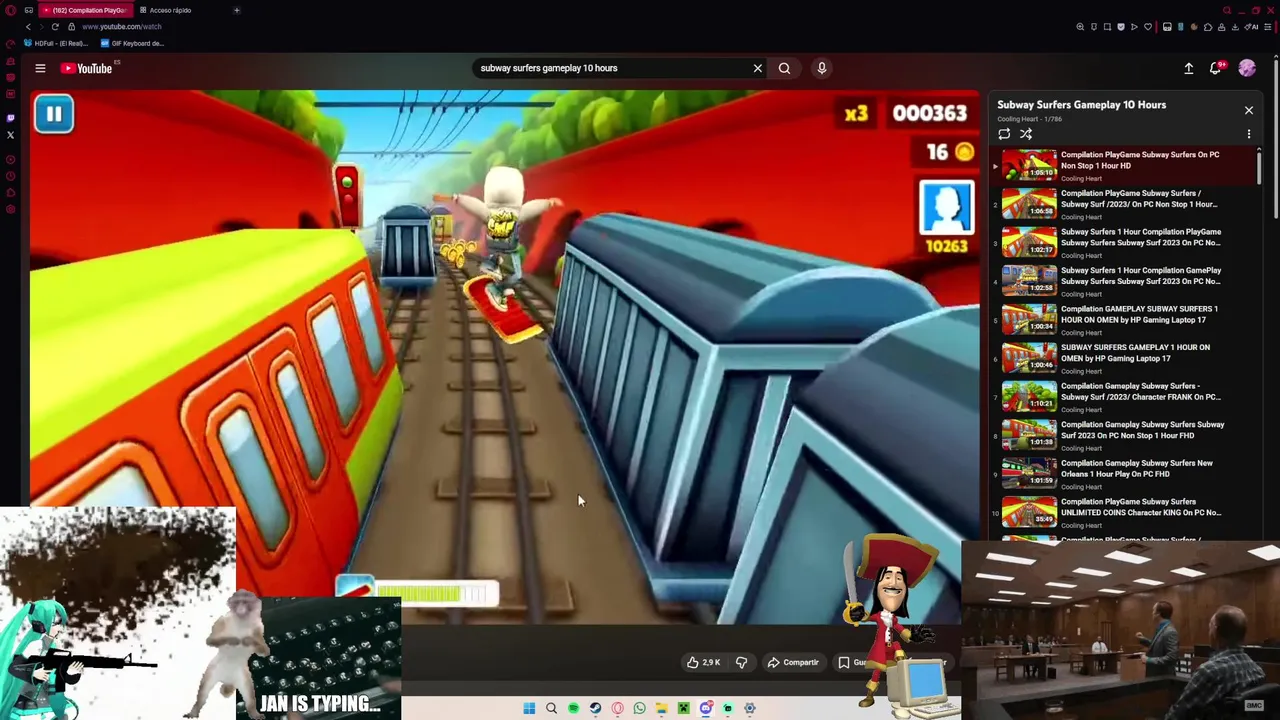The height and width of the screenshot is (720, 1280).
Task: Open the YouTube create/upload icon
Action: point(1189,68)
